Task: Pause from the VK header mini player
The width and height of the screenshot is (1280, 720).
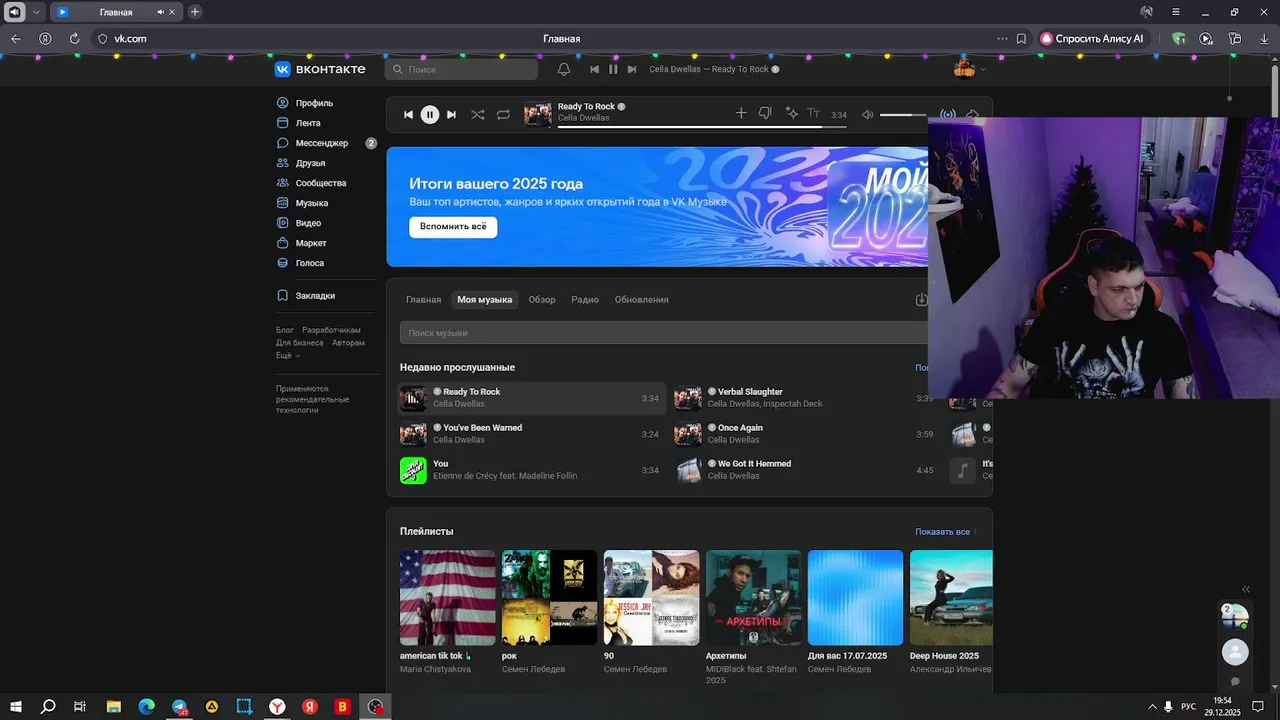Action: pyautogui.click(x=613, y=69)
